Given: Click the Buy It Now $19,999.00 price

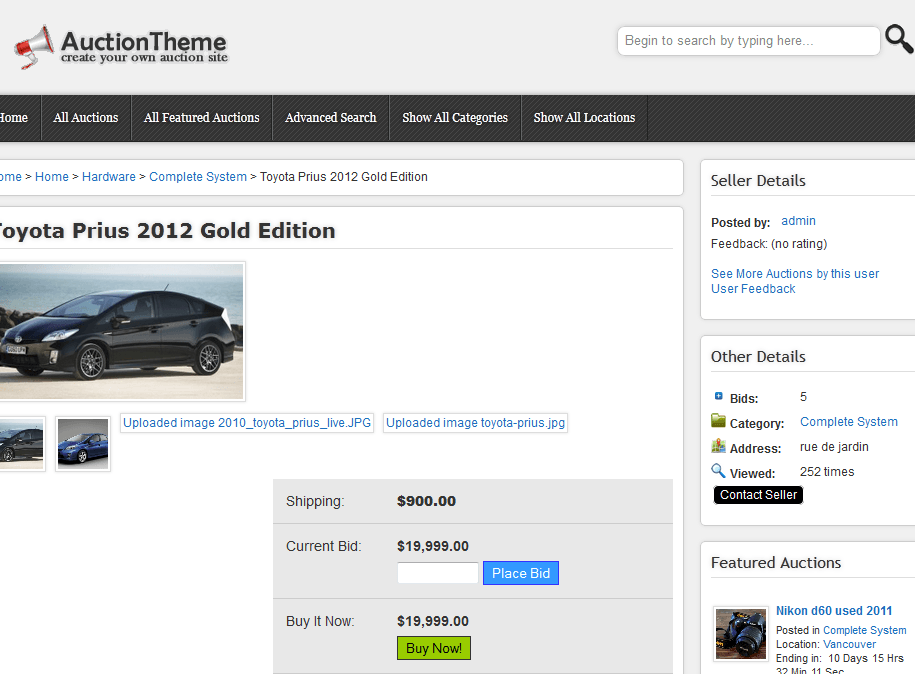Looking at the screenshot, I should (x=432, y=621).
